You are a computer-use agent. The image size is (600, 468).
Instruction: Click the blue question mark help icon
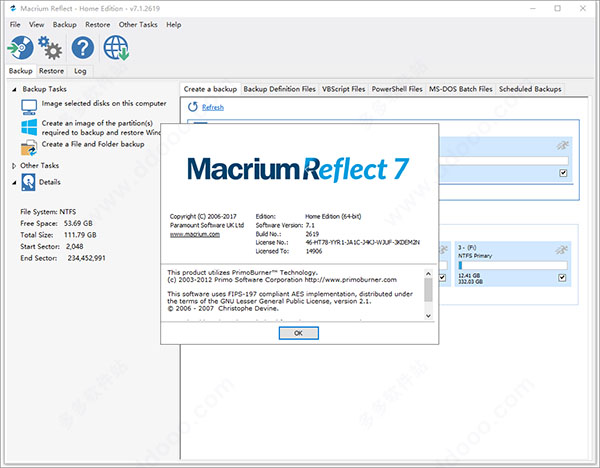pos(83,48)
